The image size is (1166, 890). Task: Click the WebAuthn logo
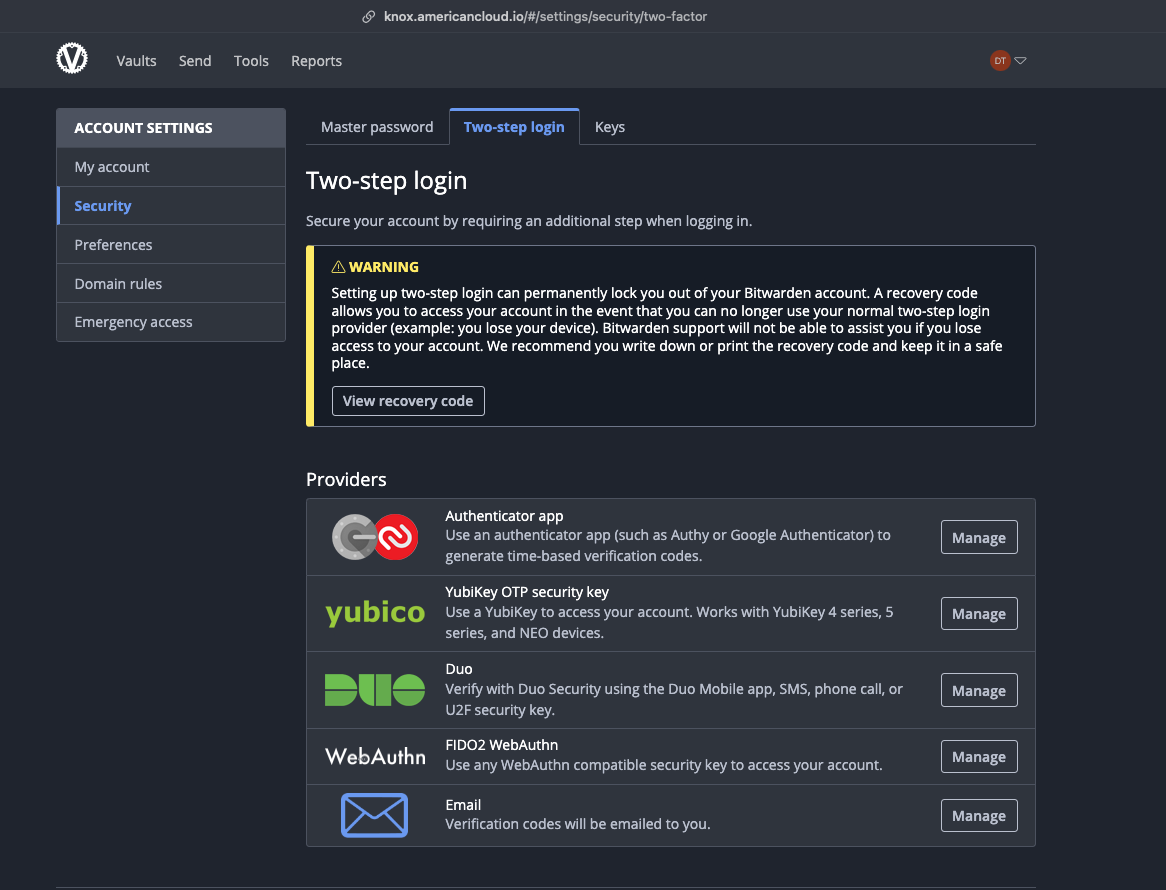[375, 756]
